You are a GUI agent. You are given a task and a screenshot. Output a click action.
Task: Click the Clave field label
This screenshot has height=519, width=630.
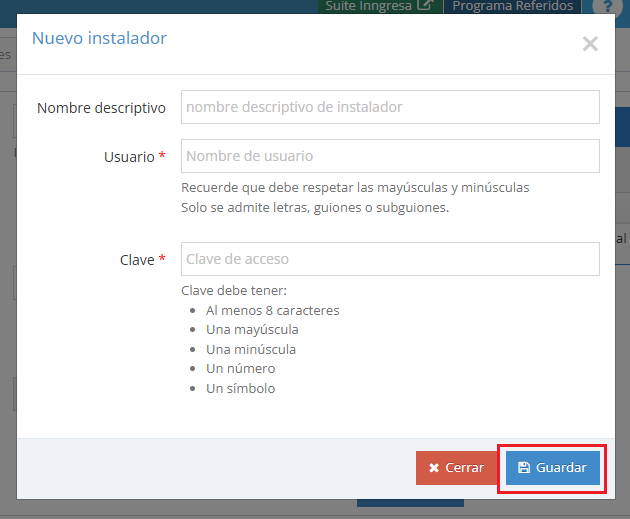(x=137, y=260)
